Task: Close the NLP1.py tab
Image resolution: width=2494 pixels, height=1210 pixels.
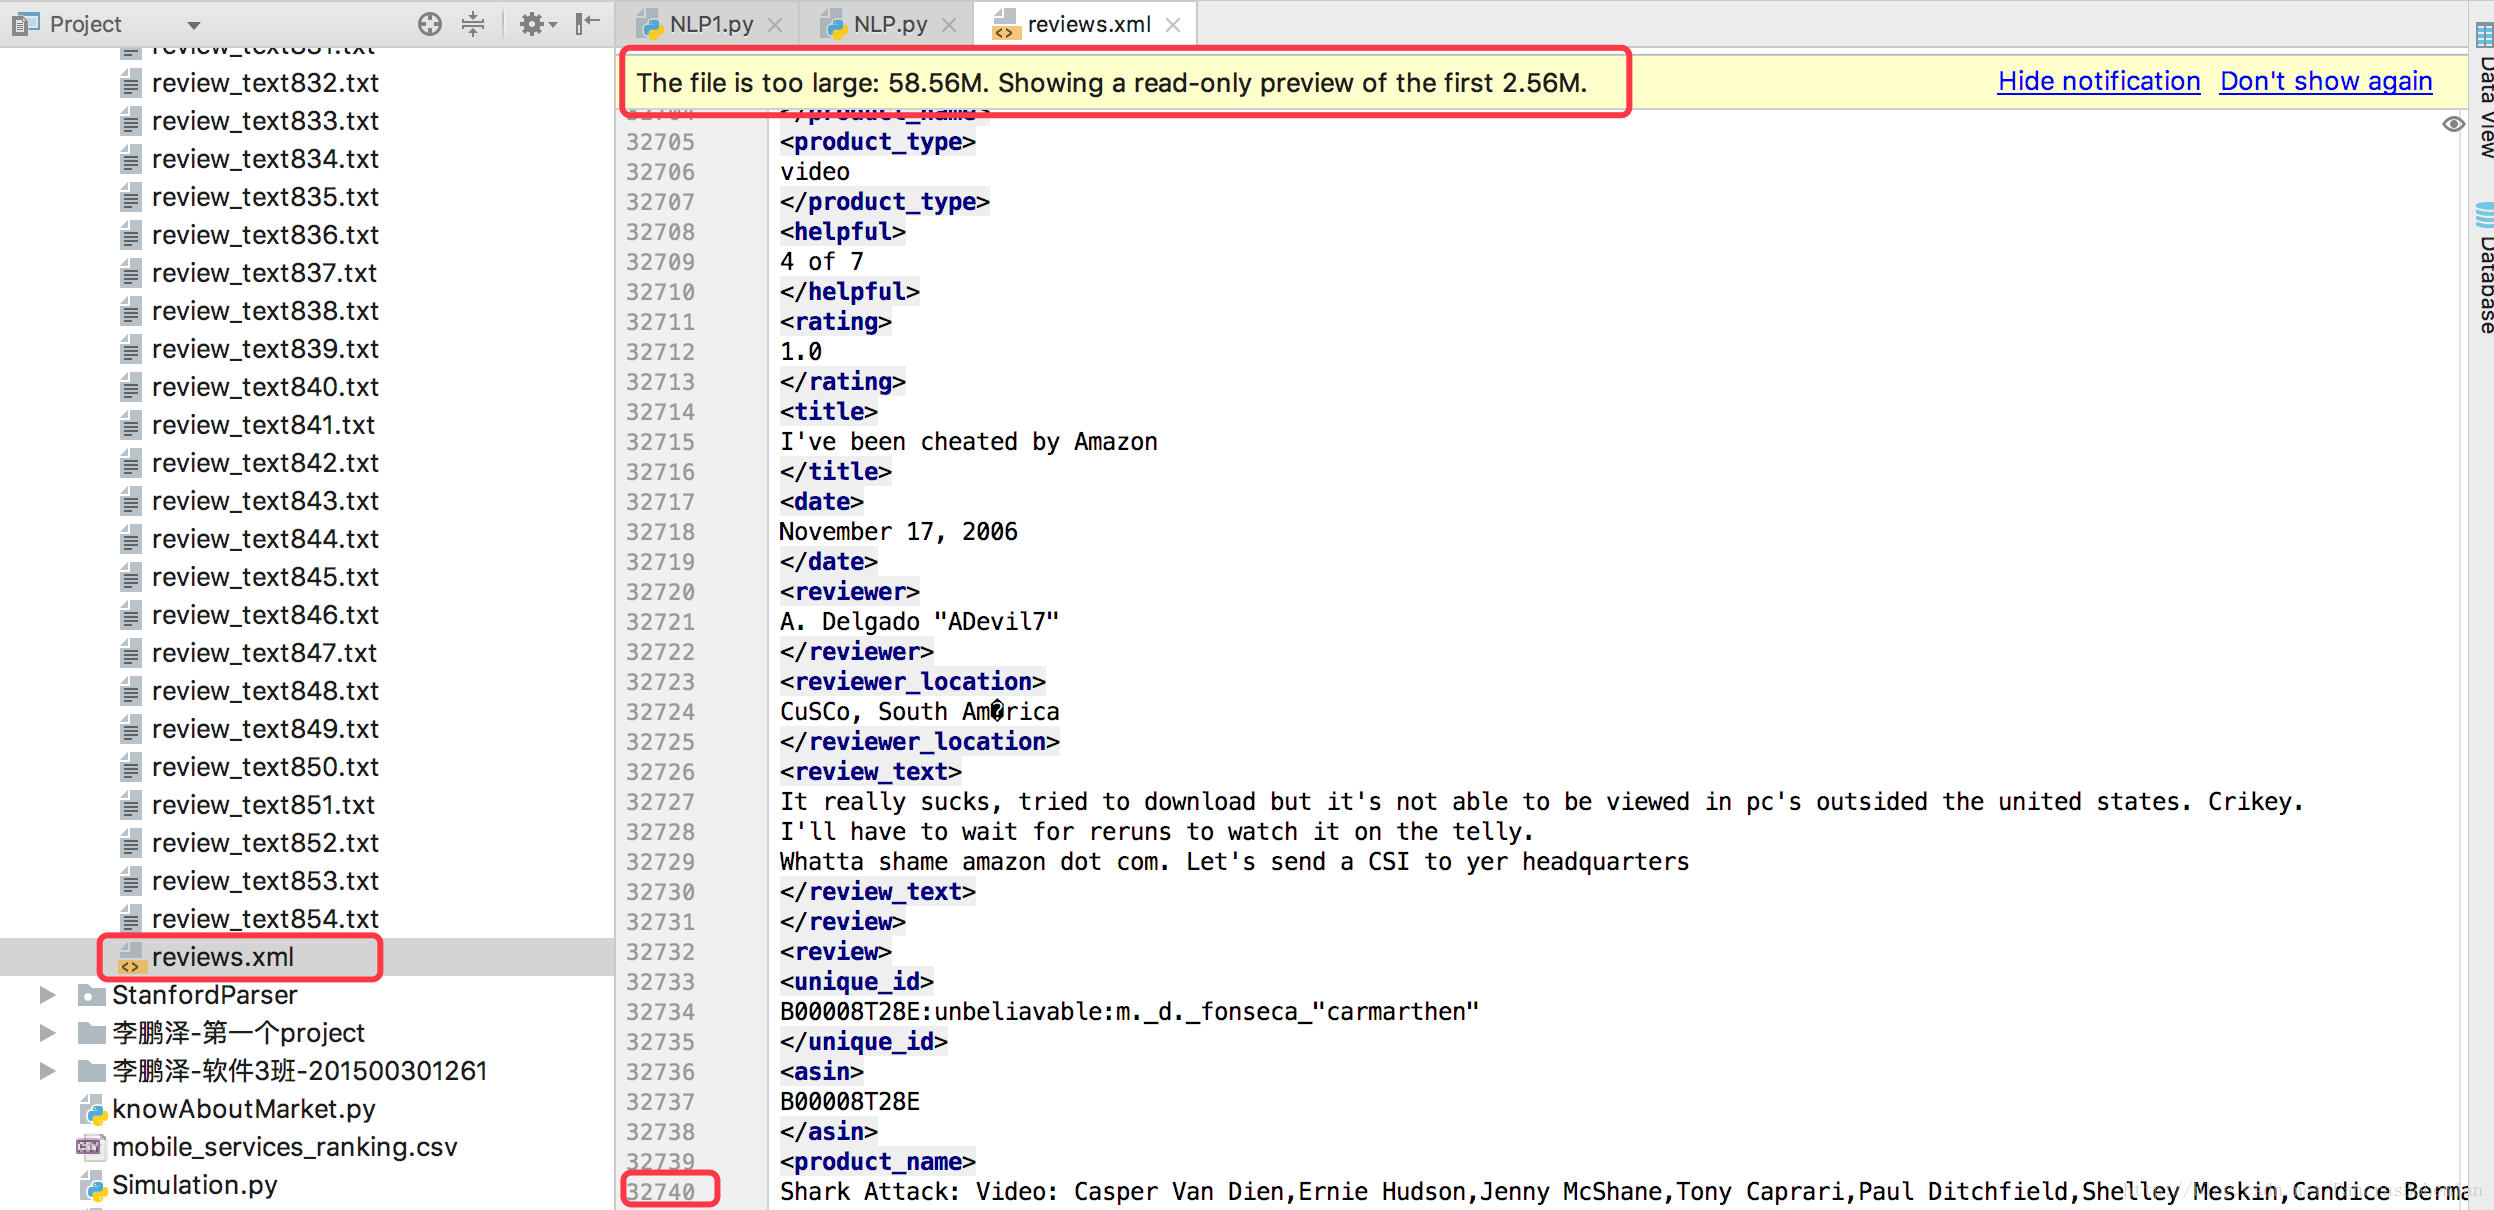Action: point(775,25)
